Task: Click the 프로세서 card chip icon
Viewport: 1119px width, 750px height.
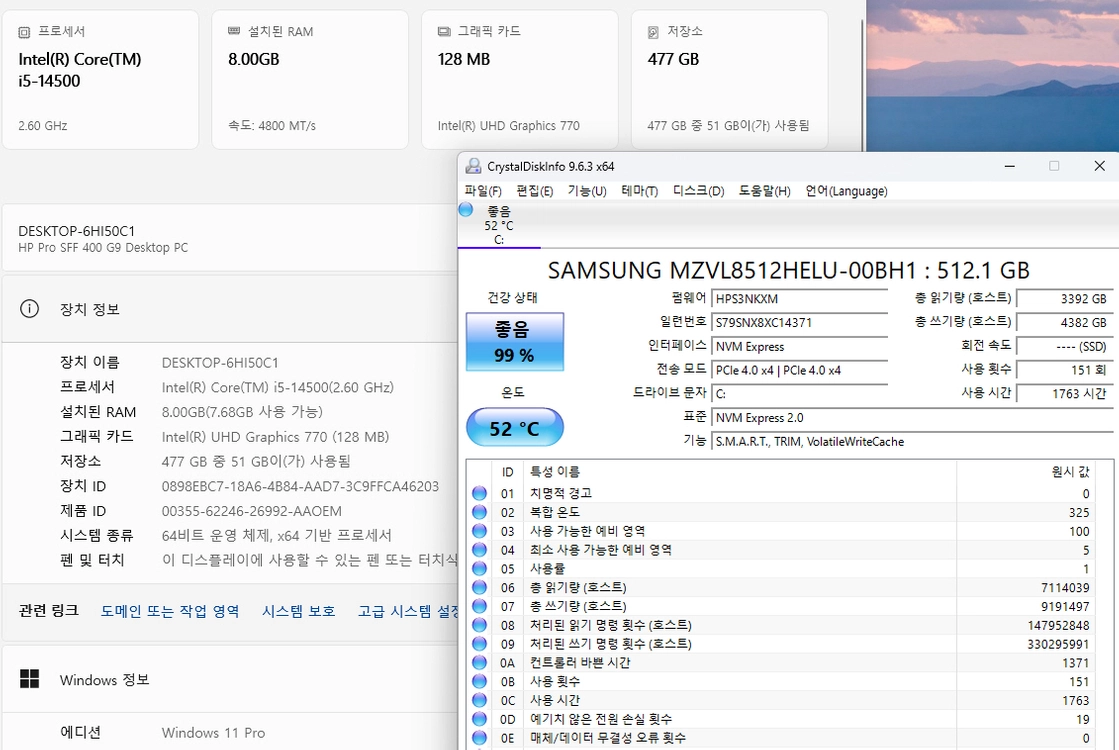Action: coord(24,32)
